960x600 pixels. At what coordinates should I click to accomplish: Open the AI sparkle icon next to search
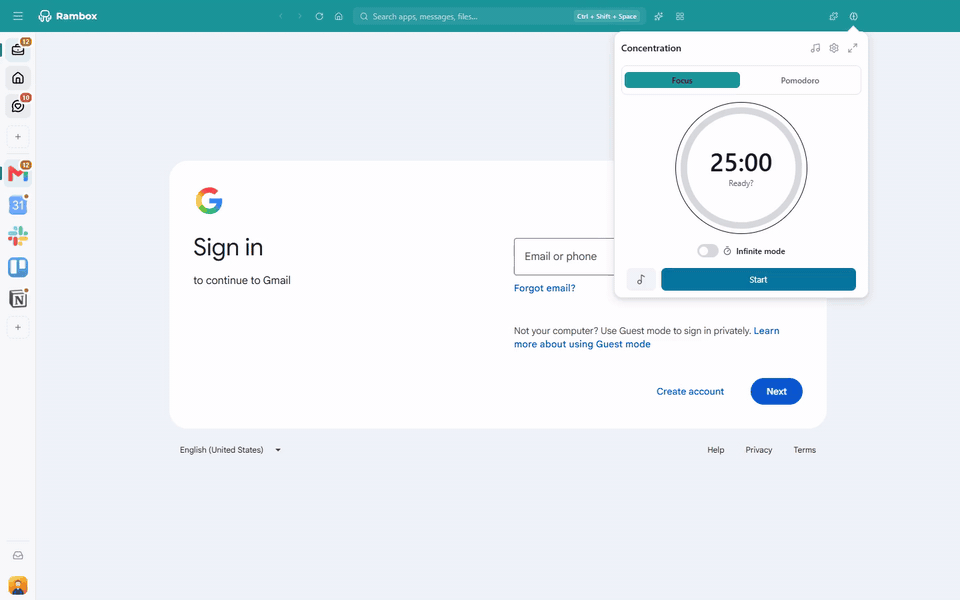click(659, 17)
